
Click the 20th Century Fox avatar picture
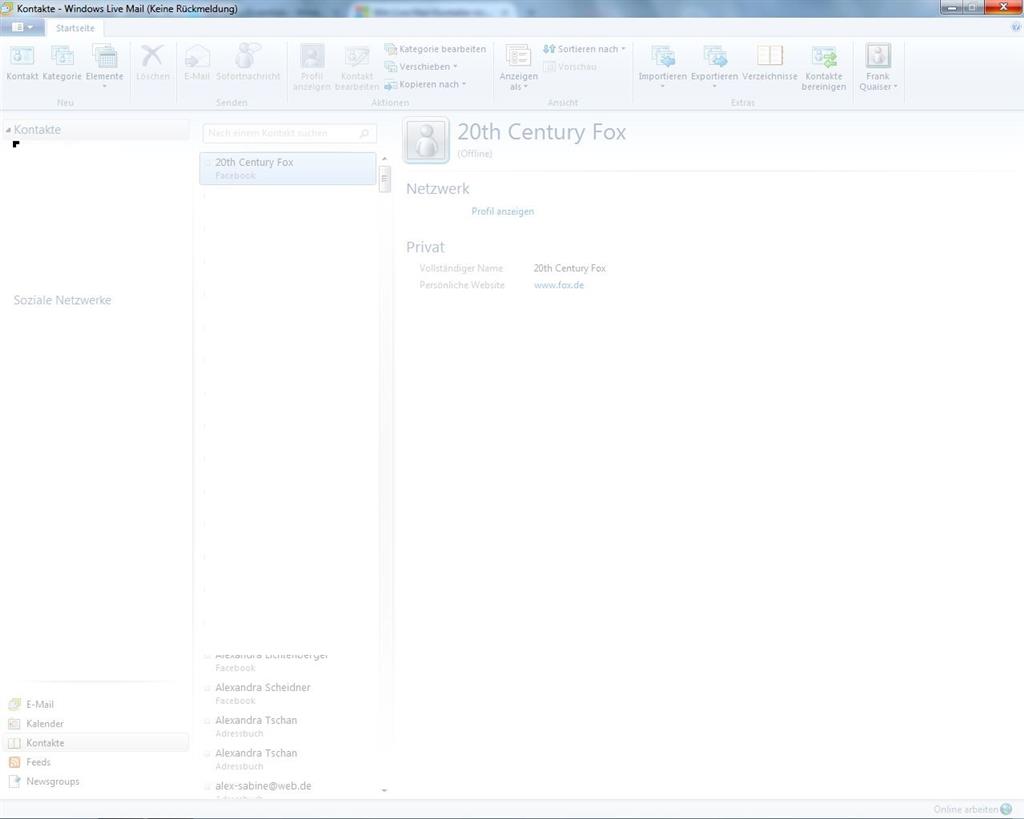pyautogui.click(x=426, y=140)
